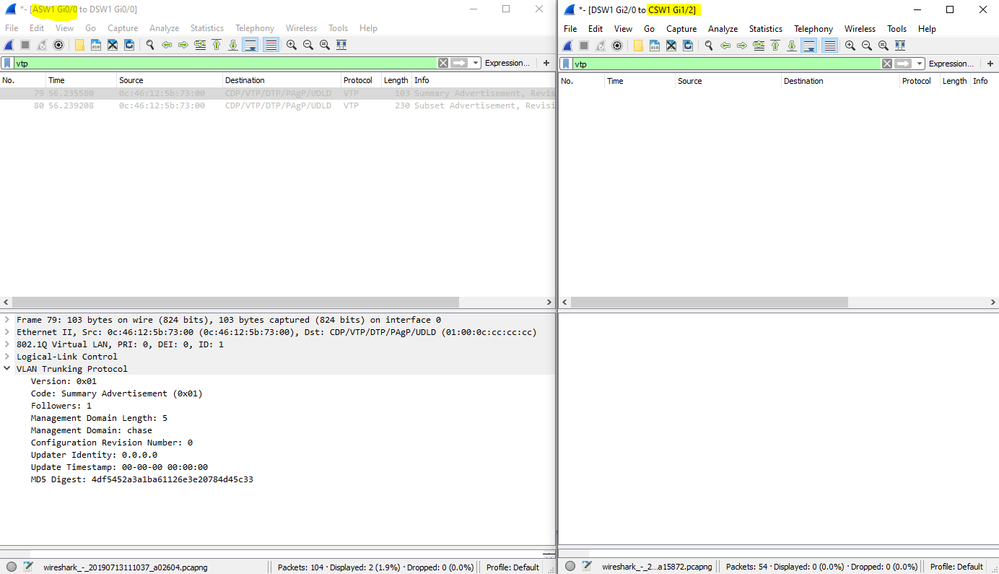This screenshot has width=999, height=574.
Task: Sort by Protocol column in left window
Action: [x=359, y=80]
